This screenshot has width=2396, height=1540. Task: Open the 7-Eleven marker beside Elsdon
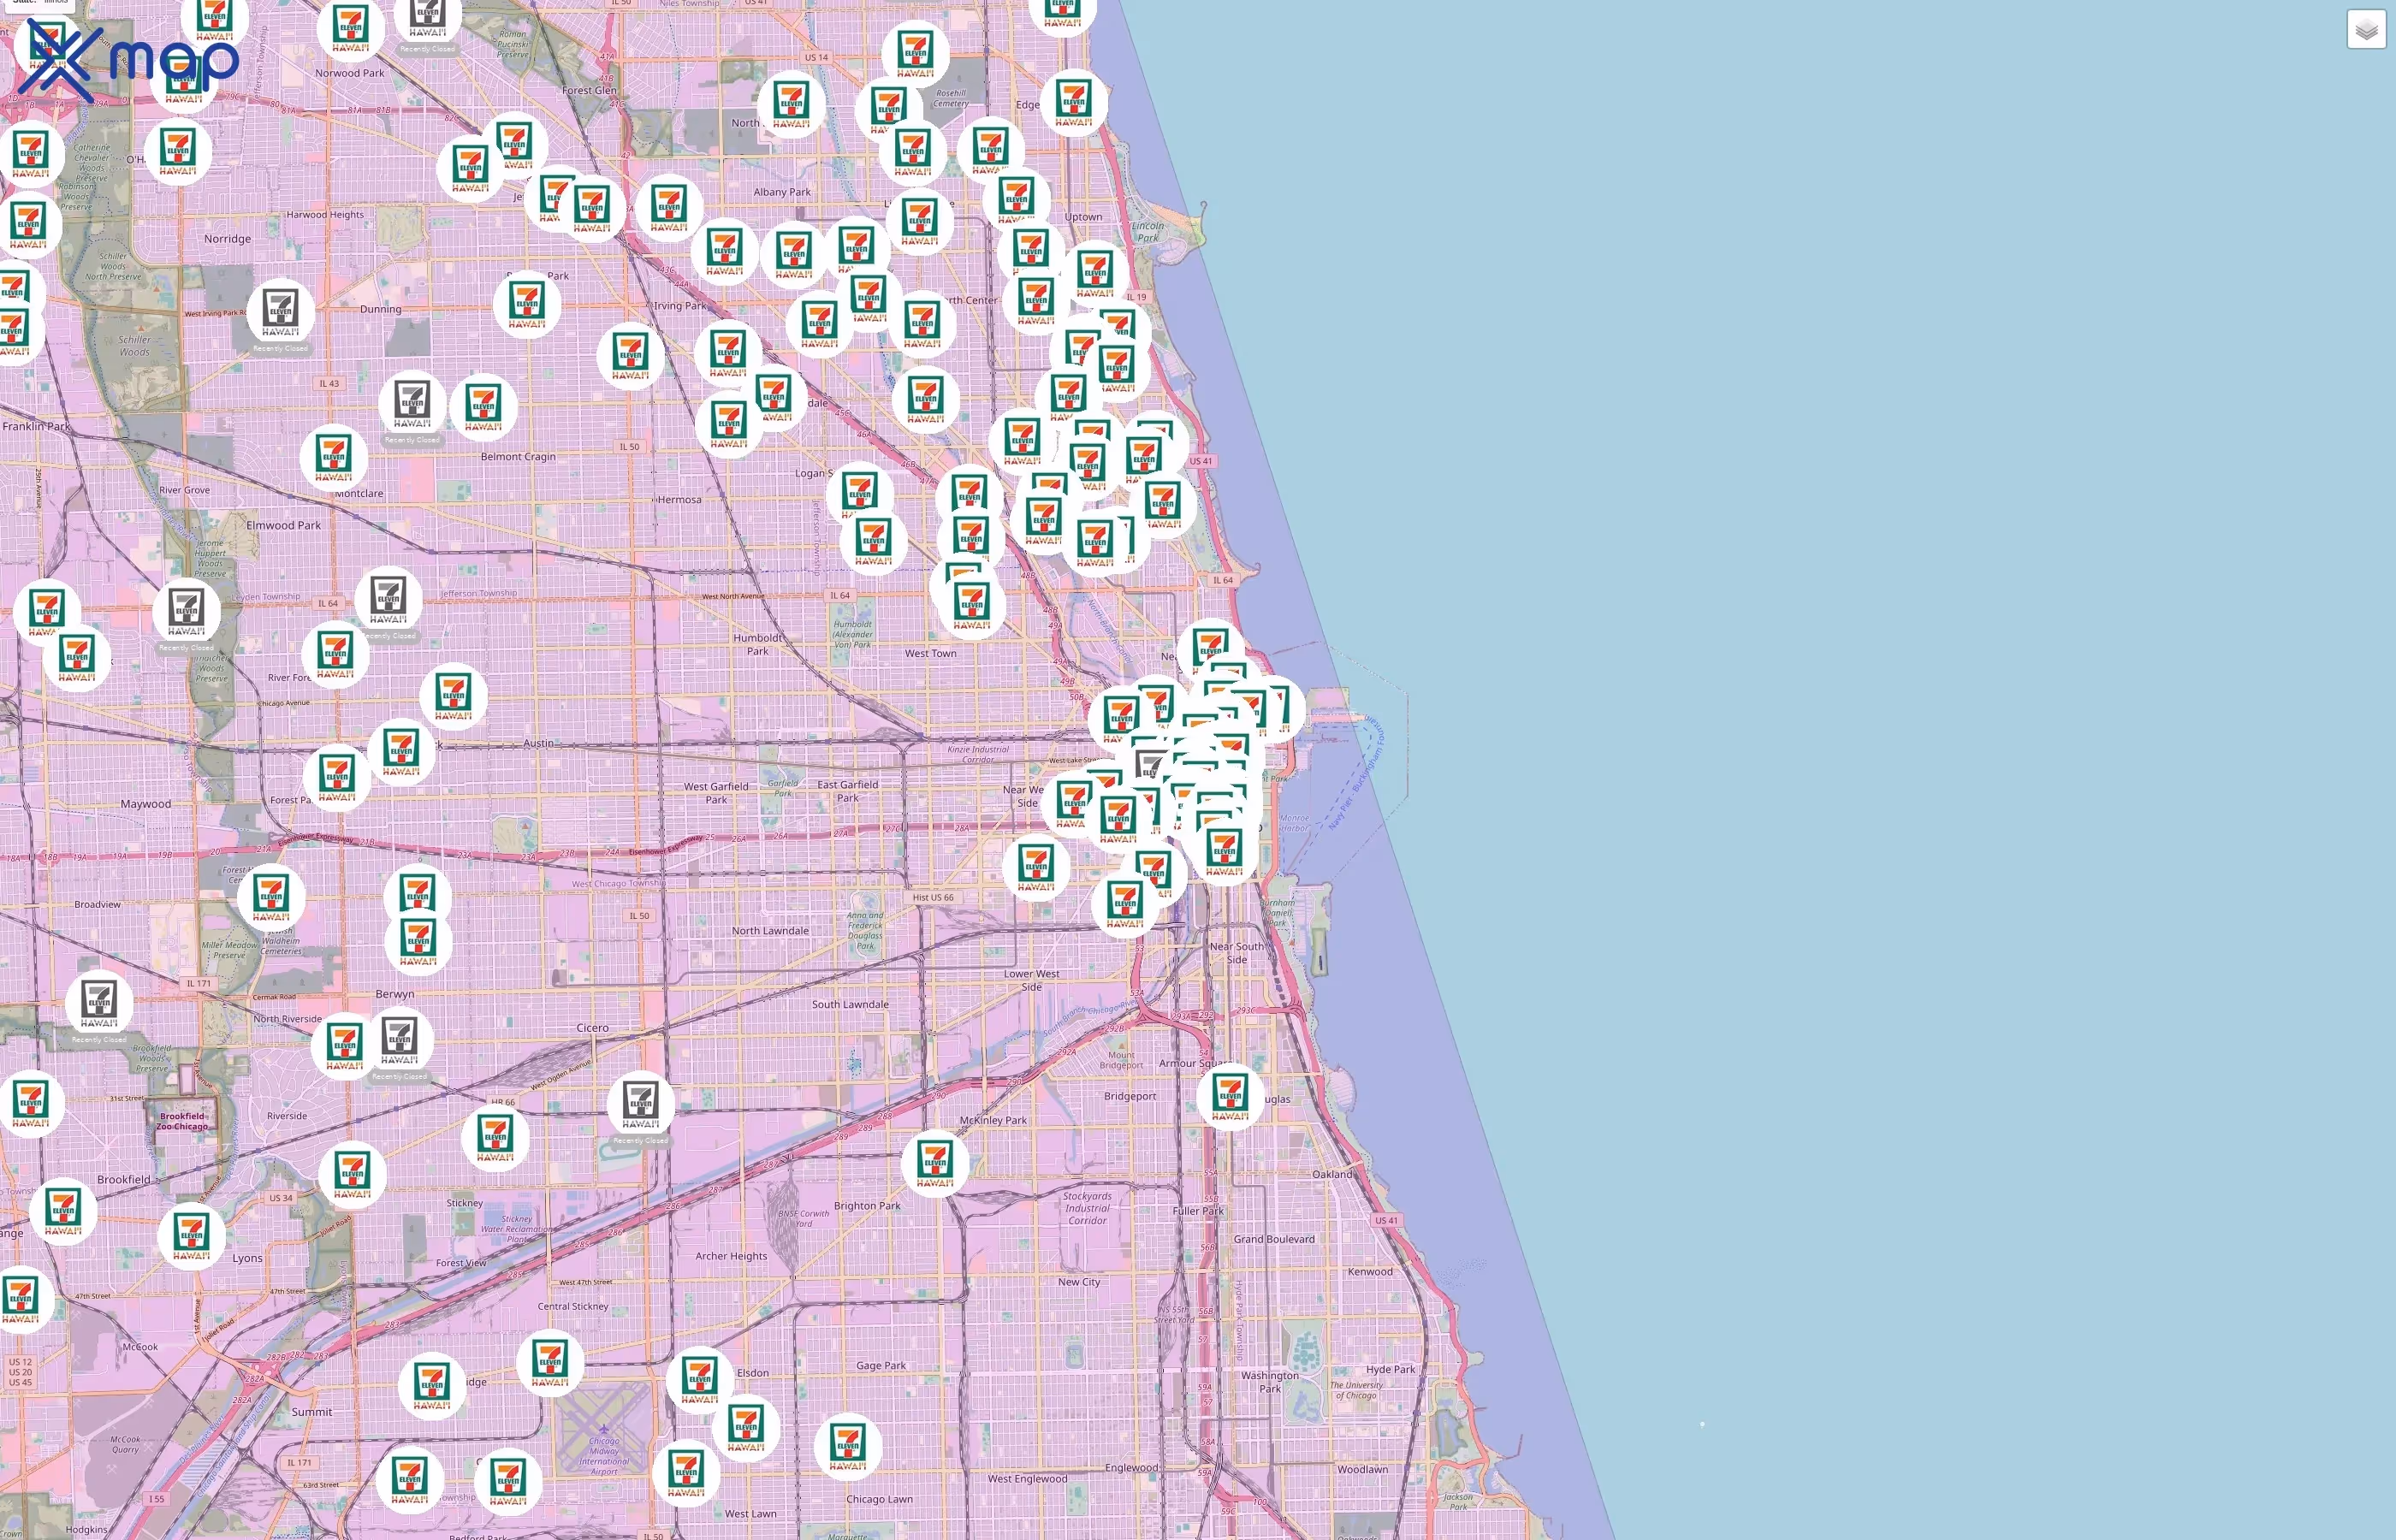point(700,1380)
